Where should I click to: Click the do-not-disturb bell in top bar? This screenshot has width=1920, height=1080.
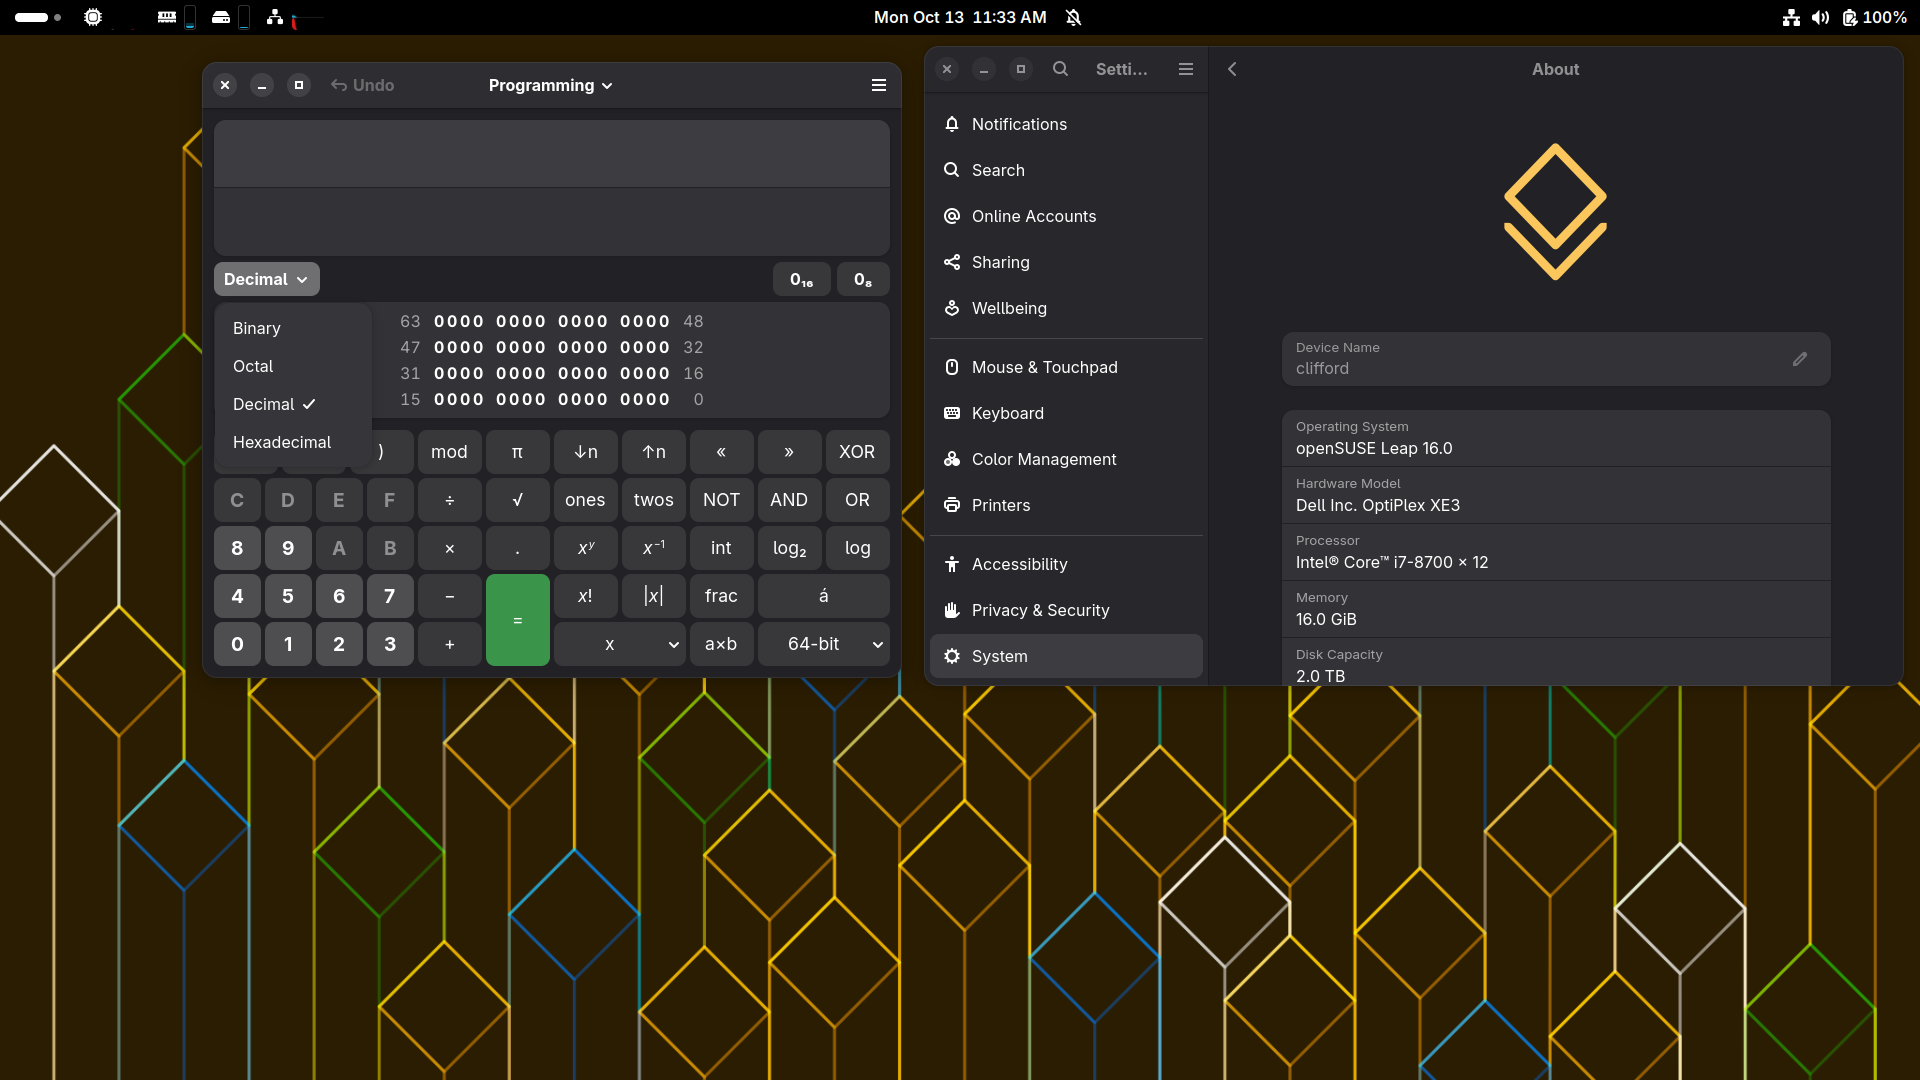click(x=1074, y=17)
